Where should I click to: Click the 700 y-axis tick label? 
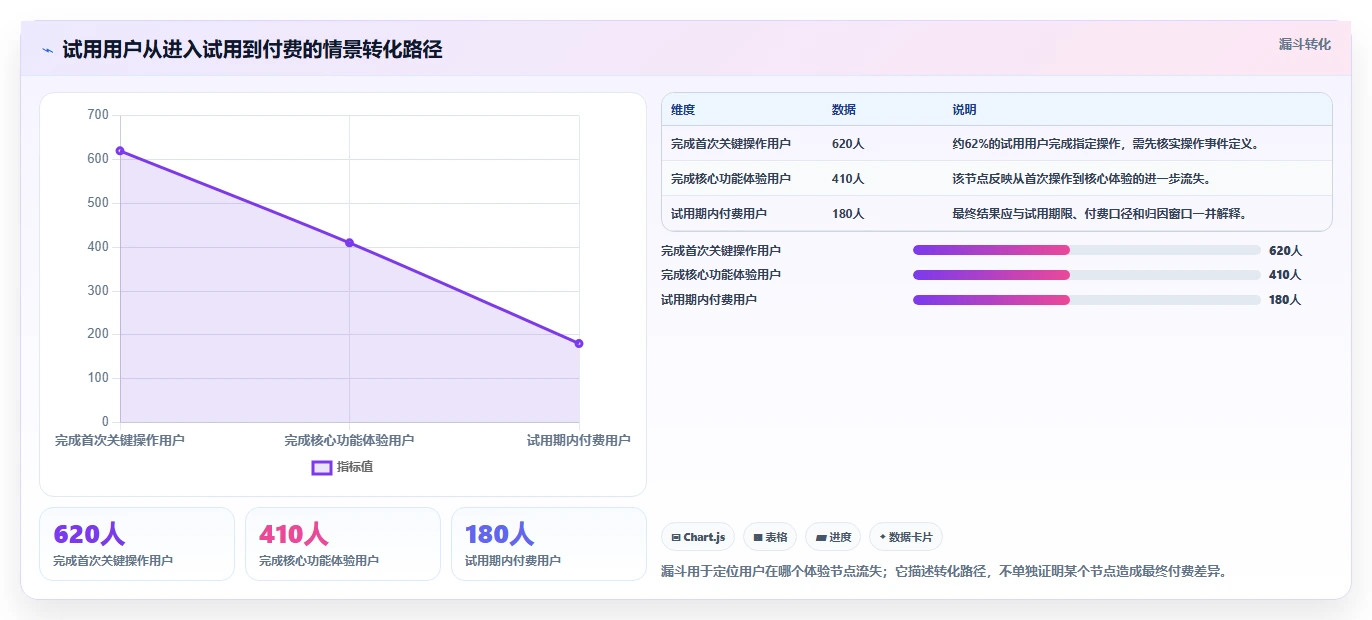click(x=98, y=115)
